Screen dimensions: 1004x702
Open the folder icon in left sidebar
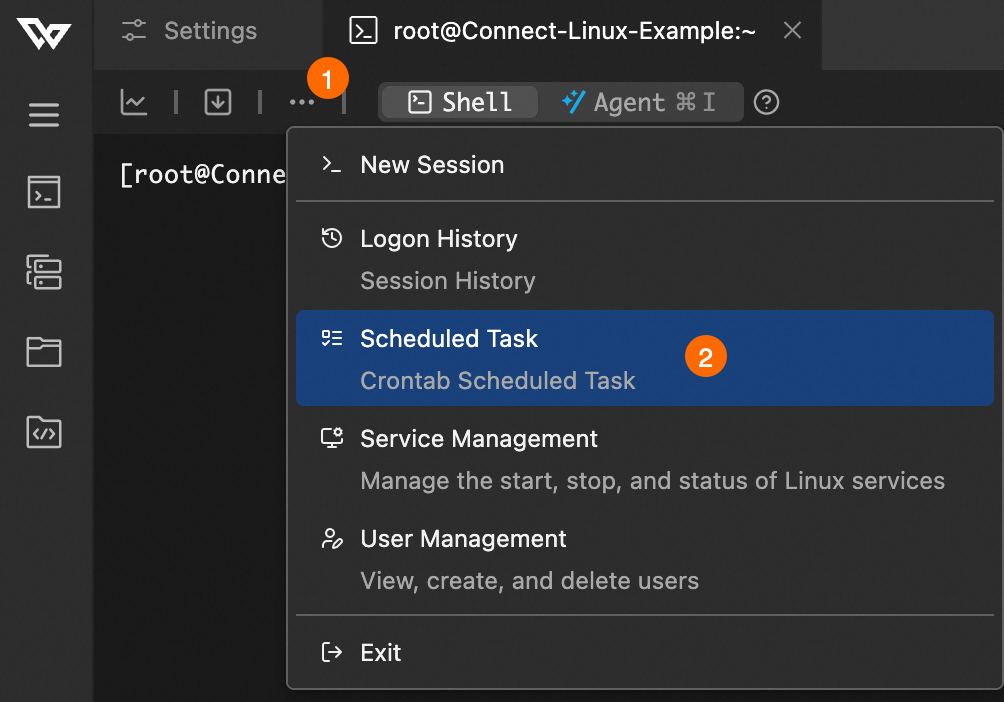click(44, 351)
